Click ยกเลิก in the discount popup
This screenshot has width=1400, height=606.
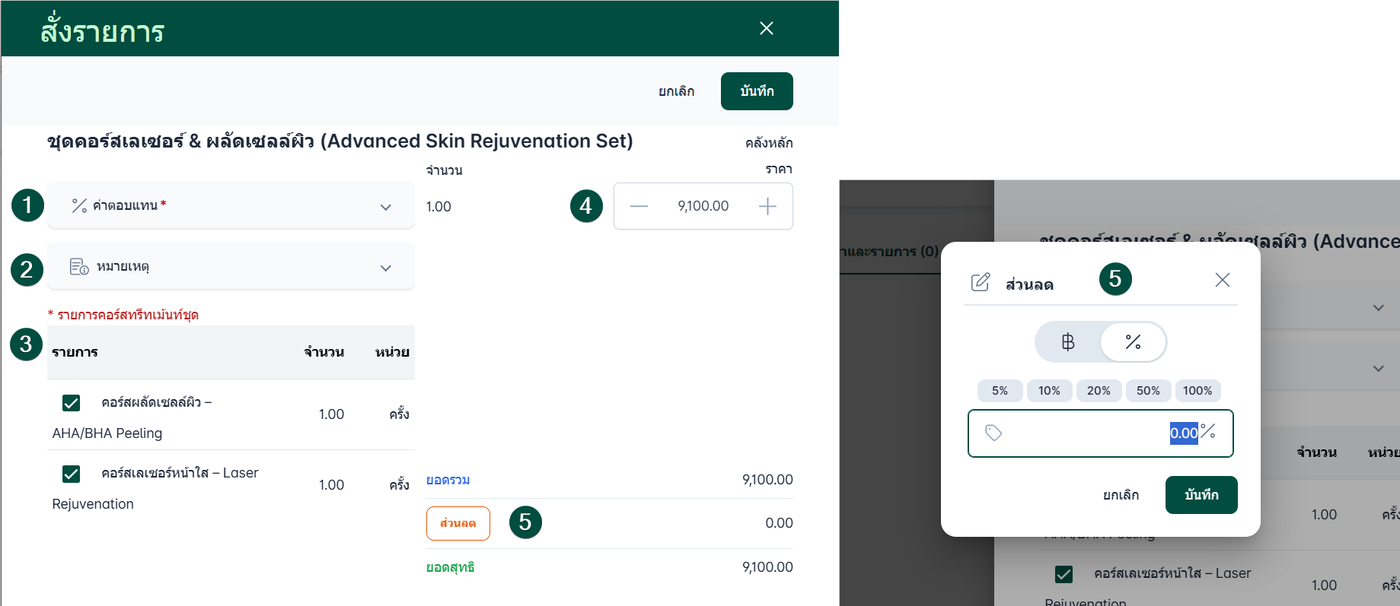[1121, 495]
